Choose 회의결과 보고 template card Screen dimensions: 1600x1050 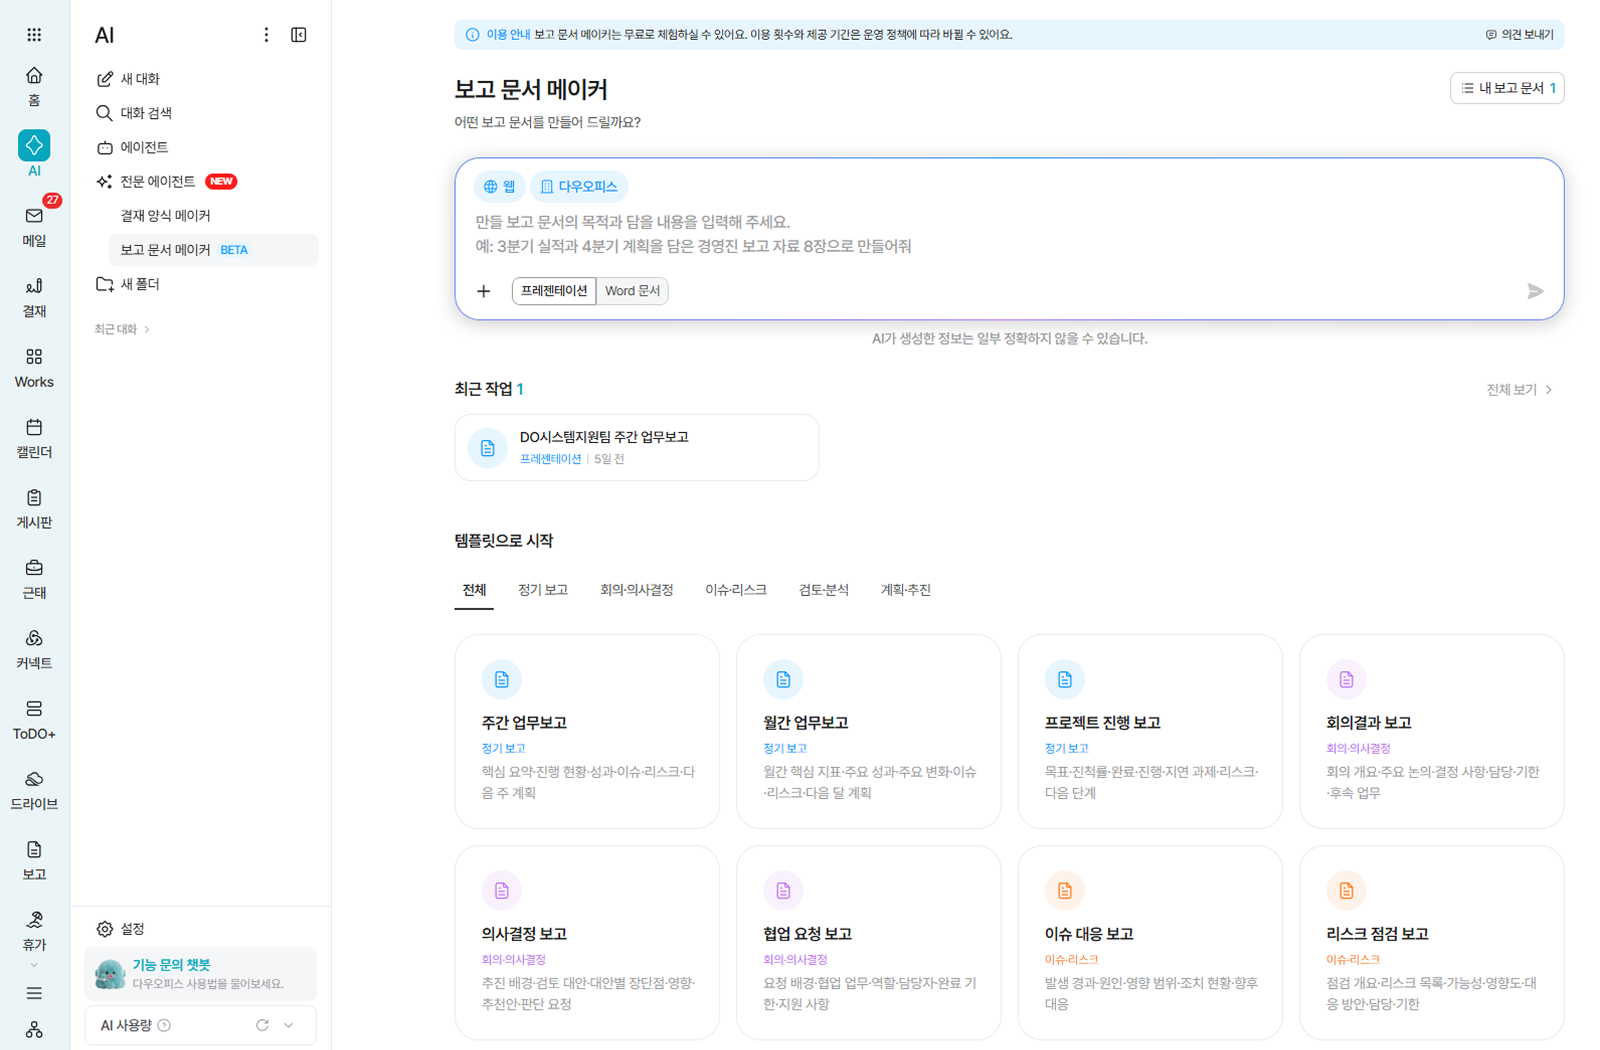click(x=1431, y=732)
